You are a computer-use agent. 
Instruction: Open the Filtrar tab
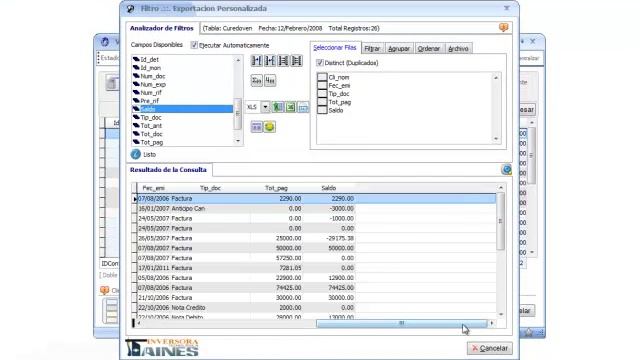coord(372,48)
